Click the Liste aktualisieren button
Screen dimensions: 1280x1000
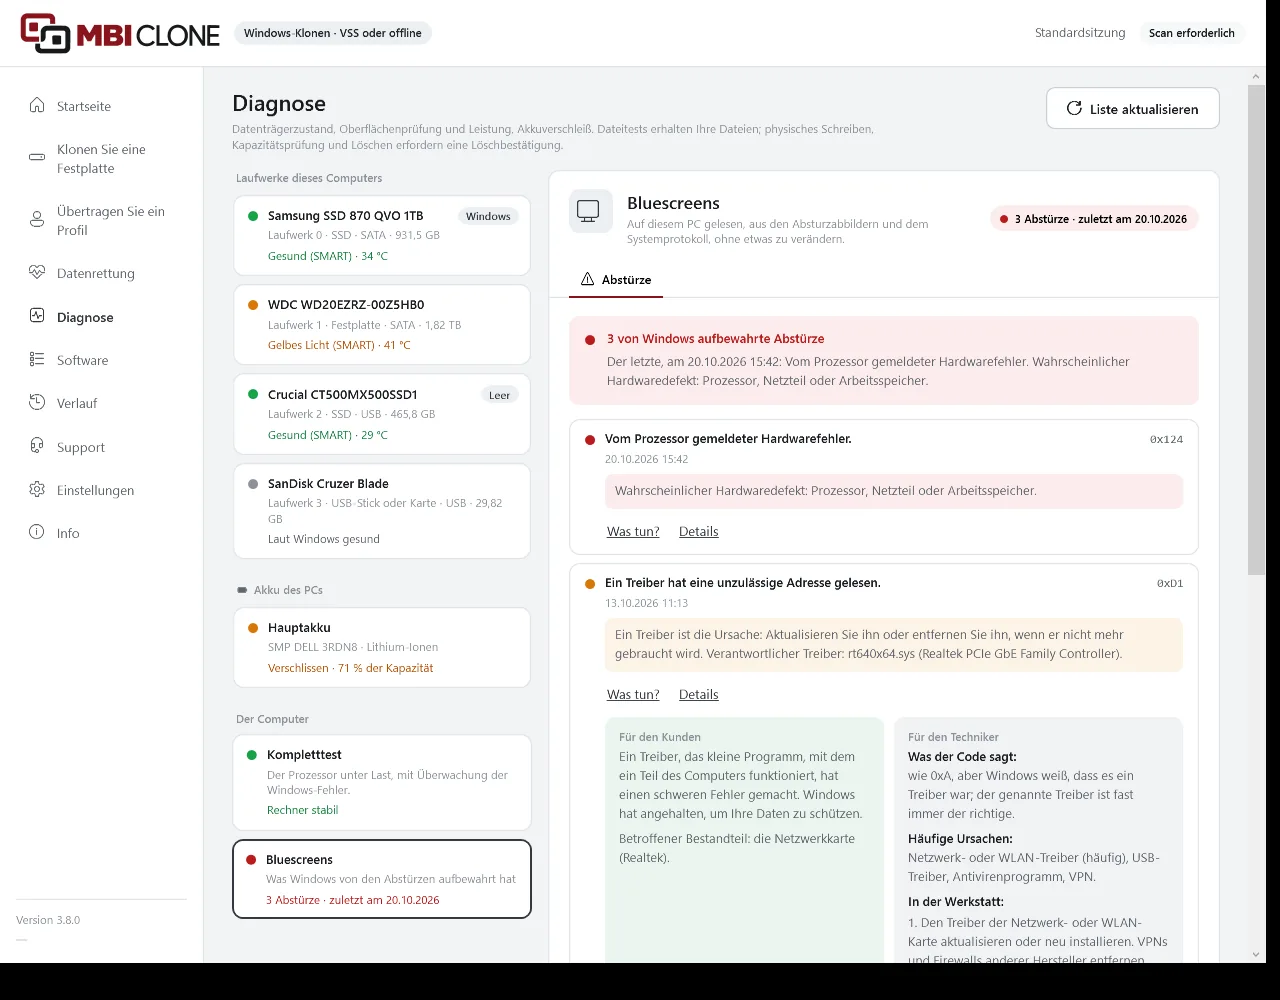pos(1133,108)
